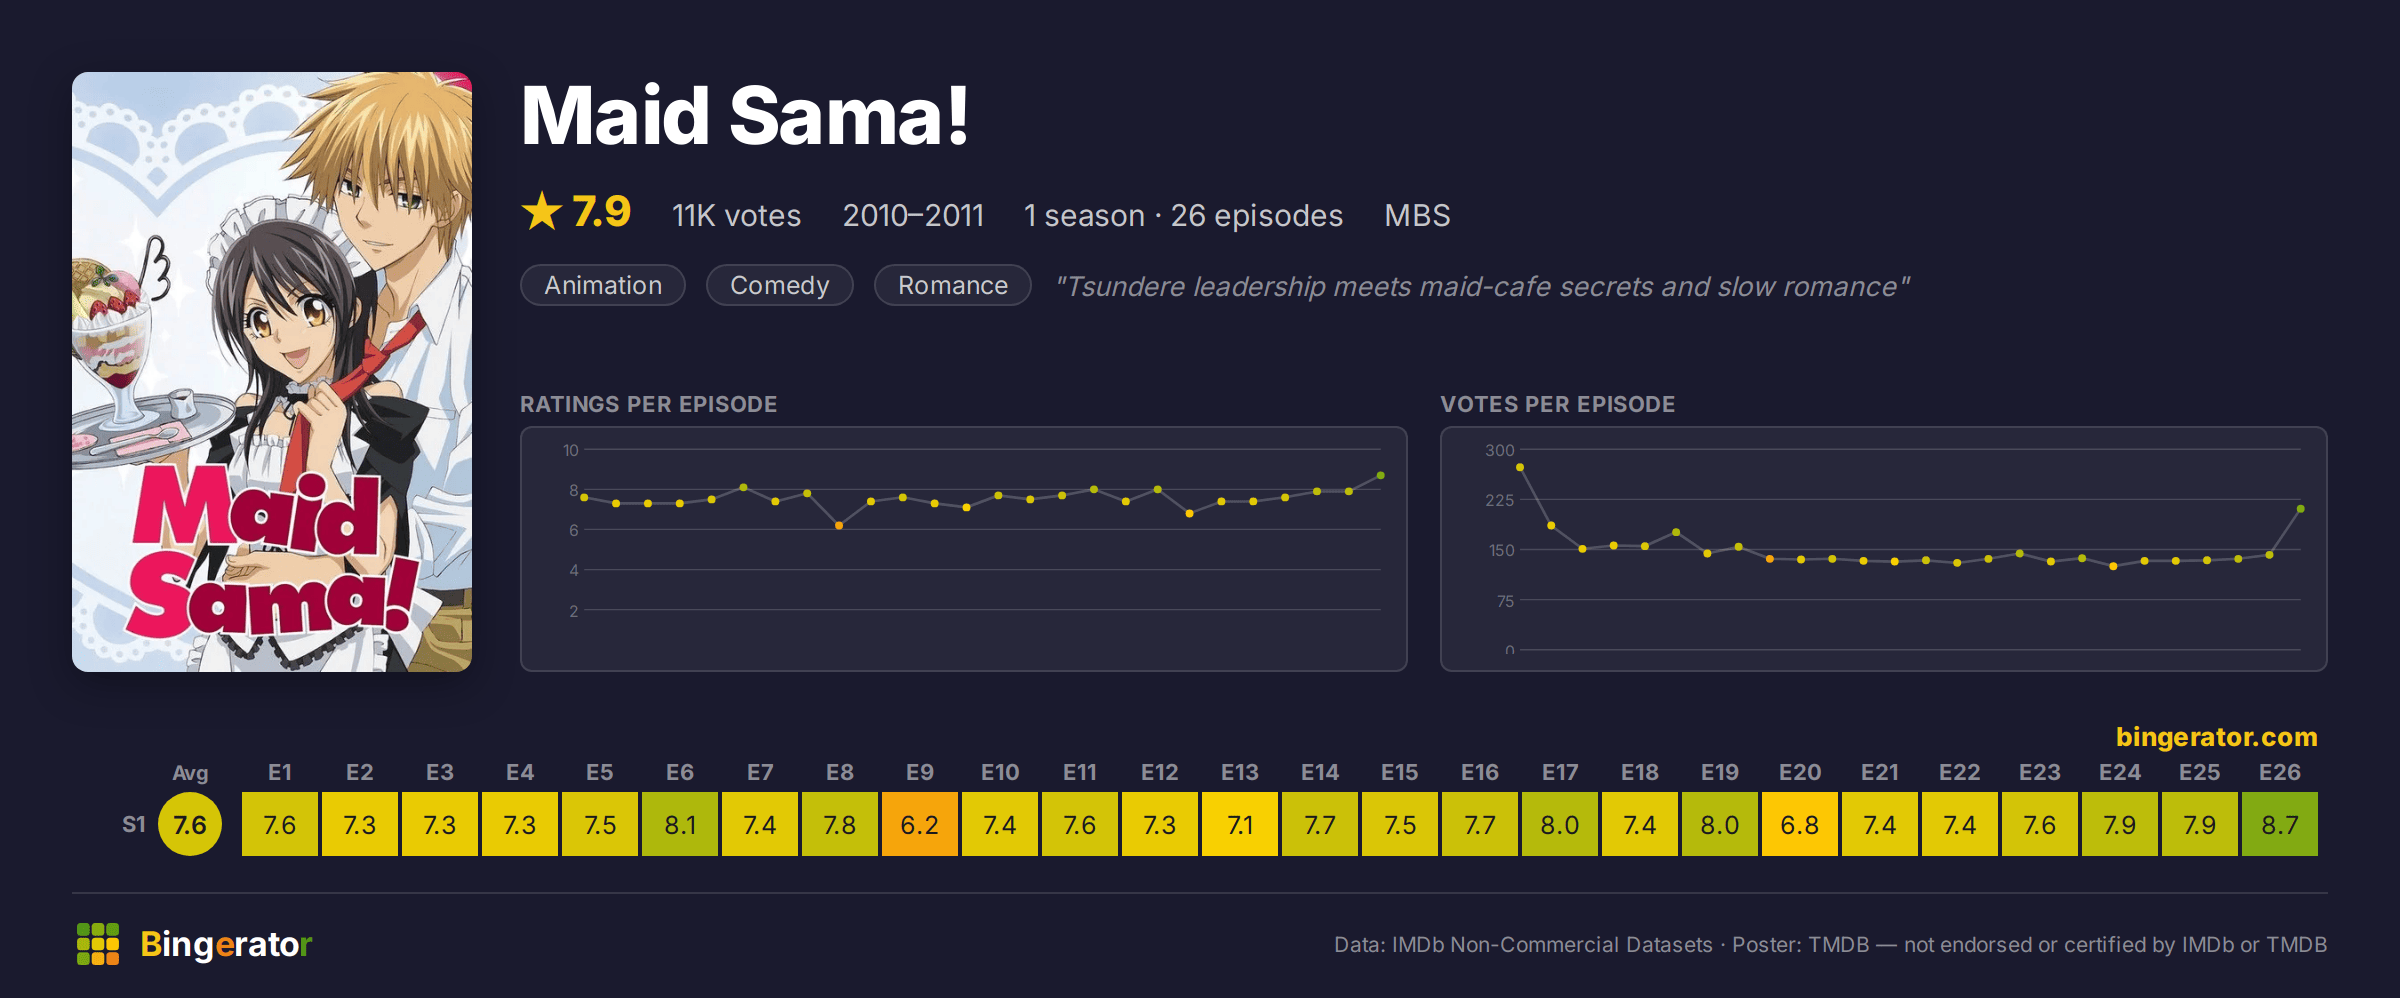Screen dimensions: 2400x998
Task: Open the bingerator.com link
Action: [2216, 737]
